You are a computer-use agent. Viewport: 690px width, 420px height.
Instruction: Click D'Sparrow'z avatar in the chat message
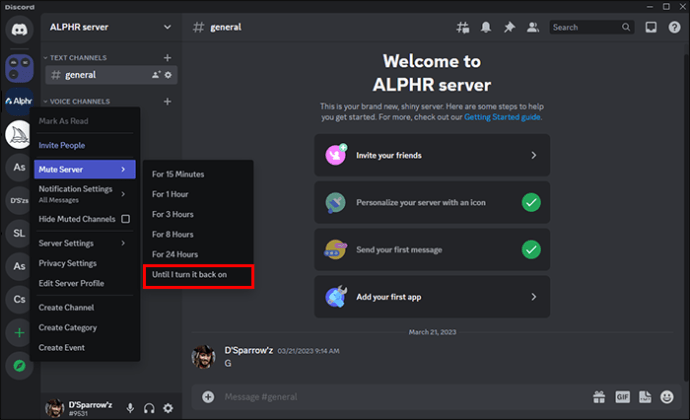pos(203,357)
